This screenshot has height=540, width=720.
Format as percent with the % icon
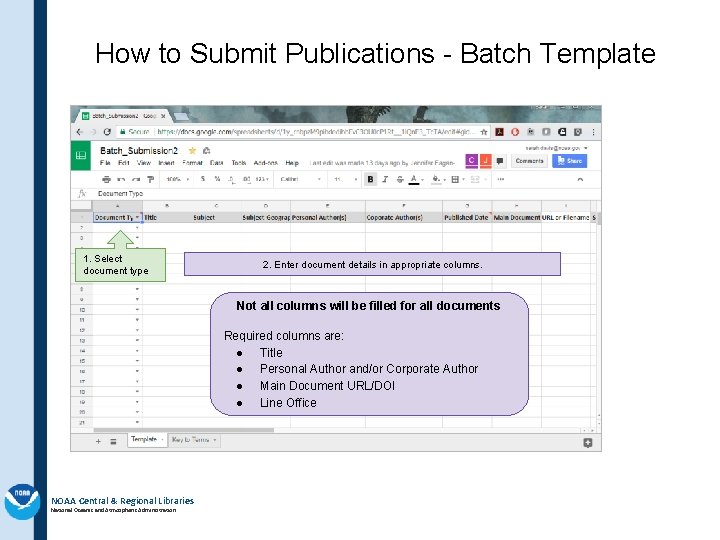coord(217,179)
